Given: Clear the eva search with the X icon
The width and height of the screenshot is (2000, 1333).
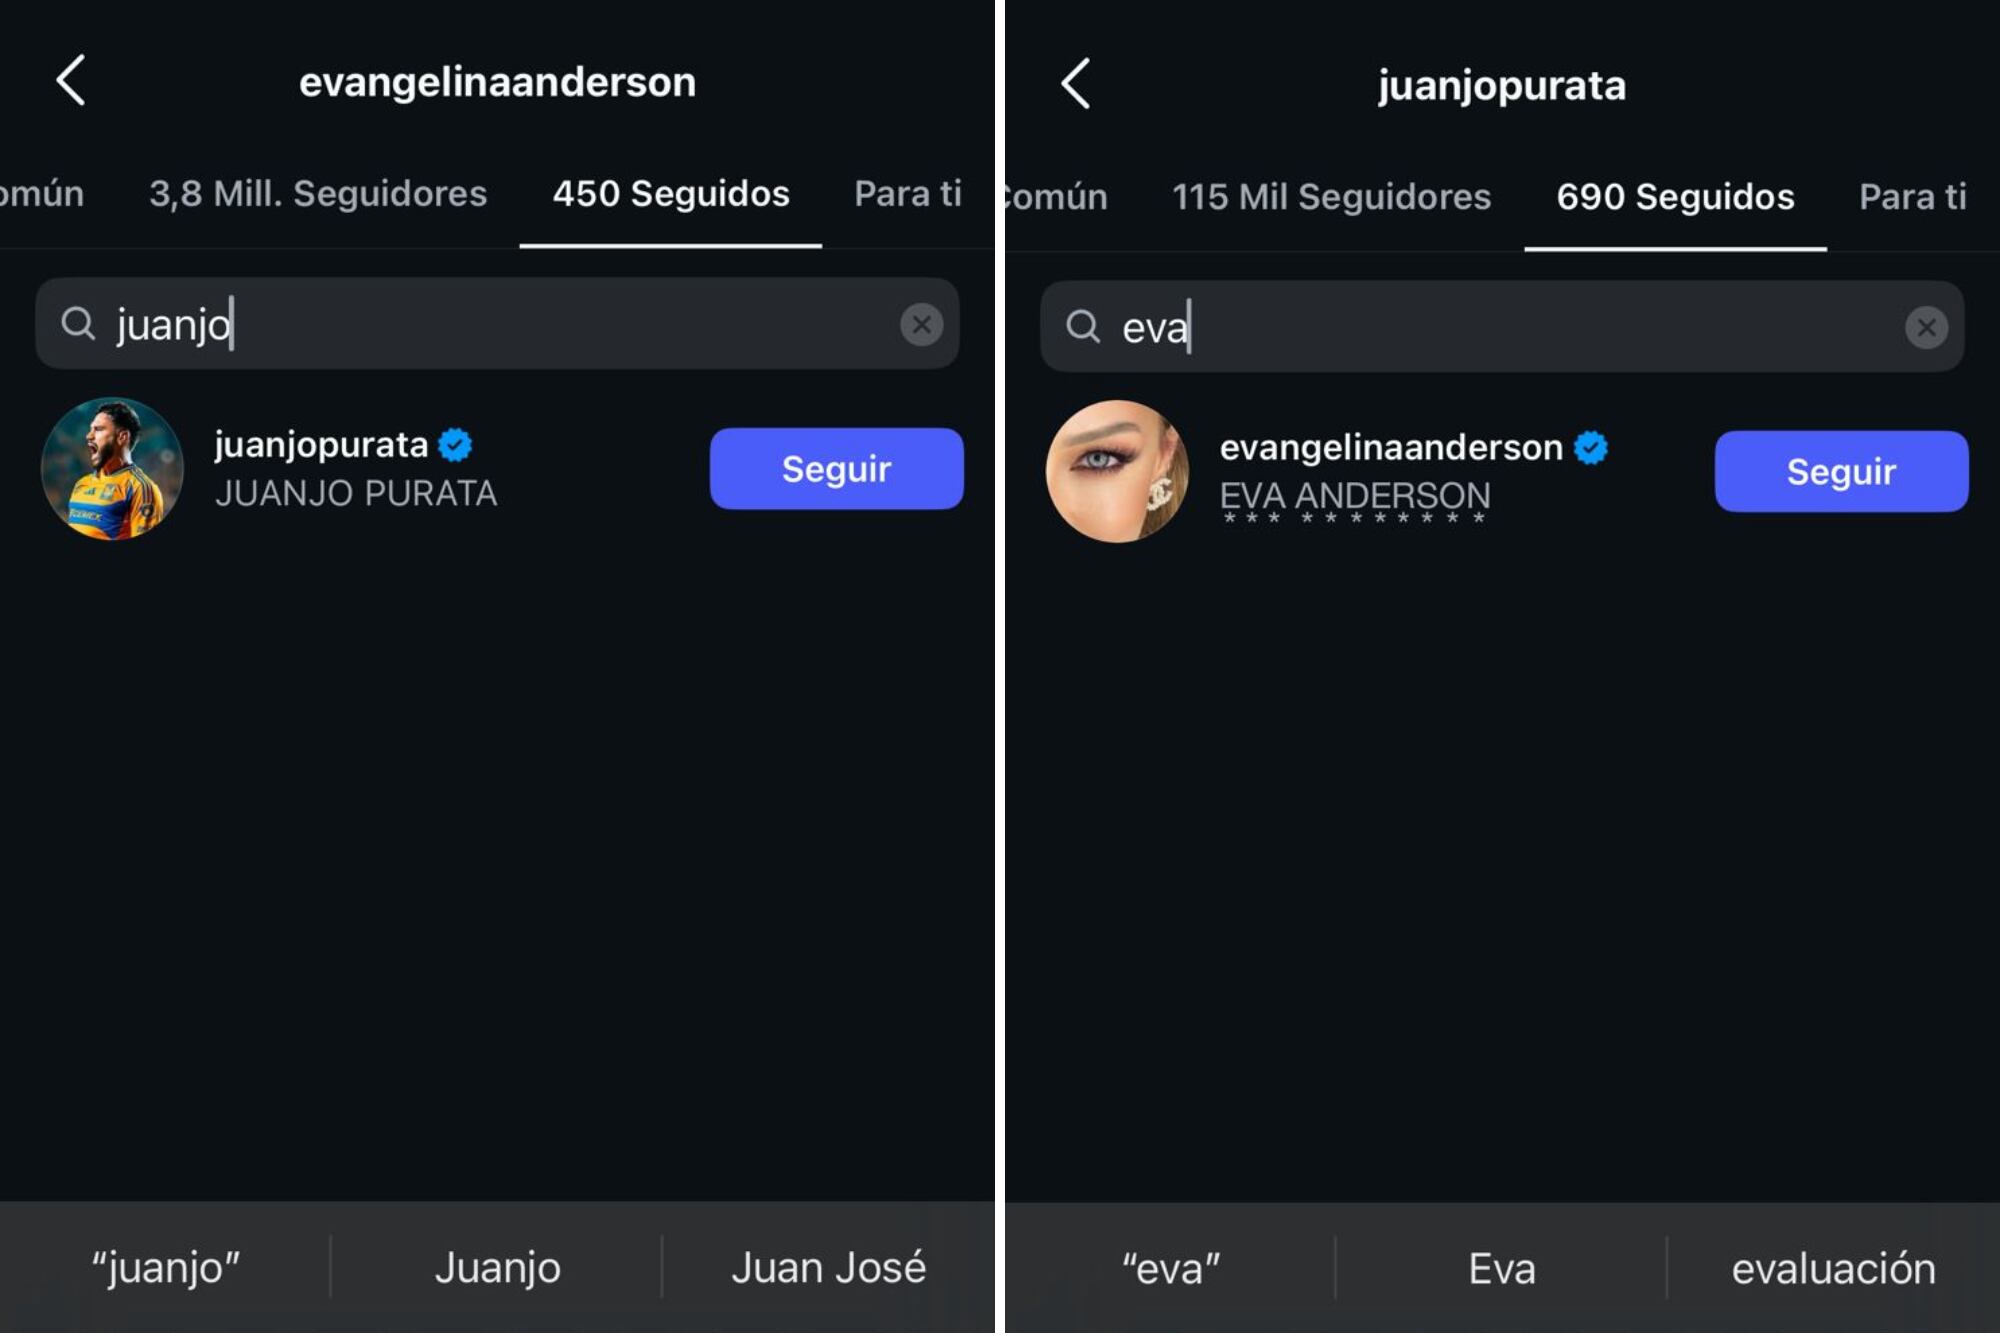Looking at the screenshot, I should [x=1927, y=328].
